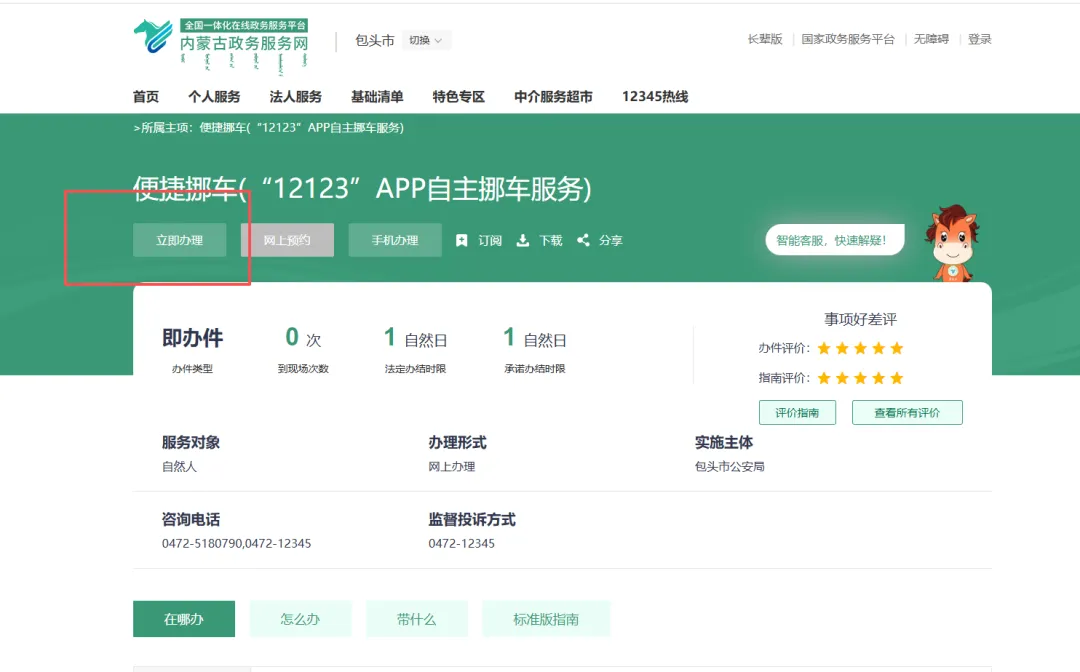Click the first star of 办件评价
1080x672 pixels.
pos(824,348)
